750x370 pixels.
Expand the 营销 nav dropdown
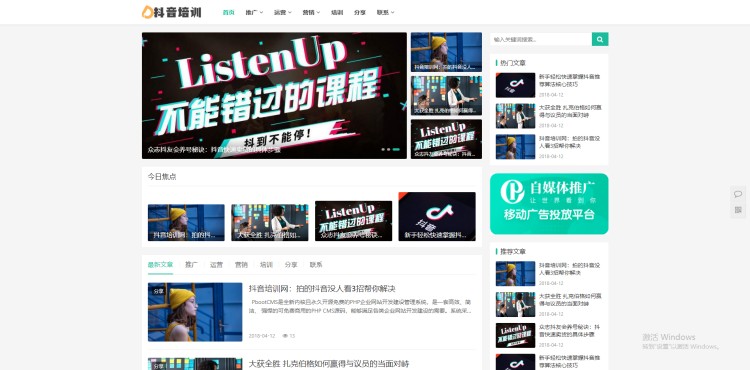tap(311, 12)
